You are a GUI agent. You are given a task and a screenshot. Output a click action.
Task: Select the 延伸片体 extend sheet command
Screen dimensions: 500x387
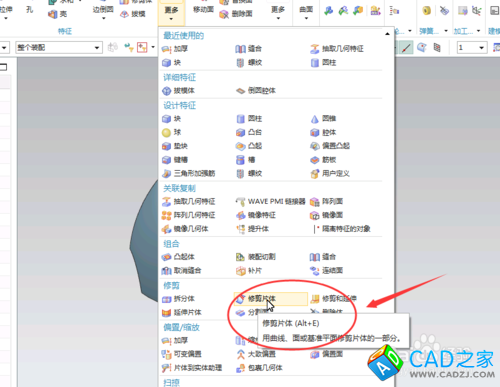(x=182, y=312)
